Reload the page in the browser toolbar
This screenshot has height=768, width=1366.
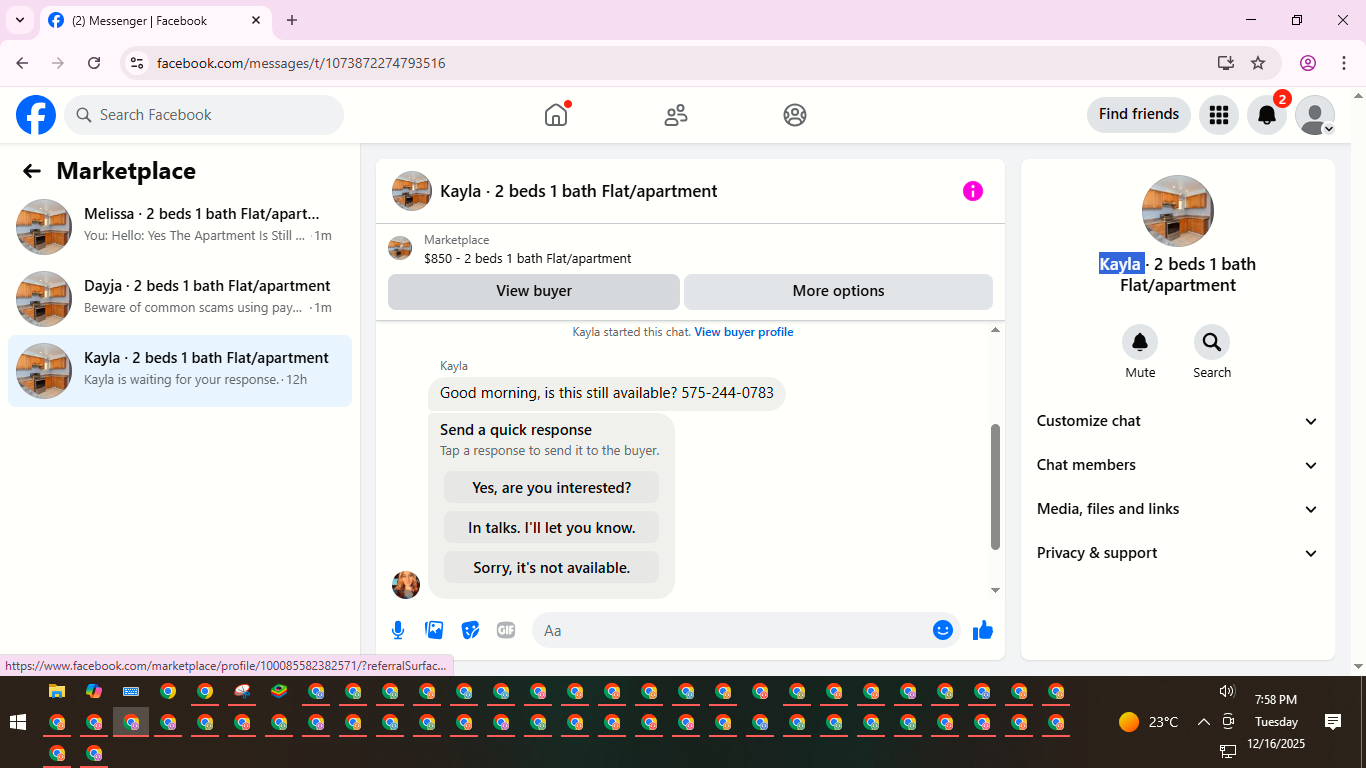click(x=94, y=63)
